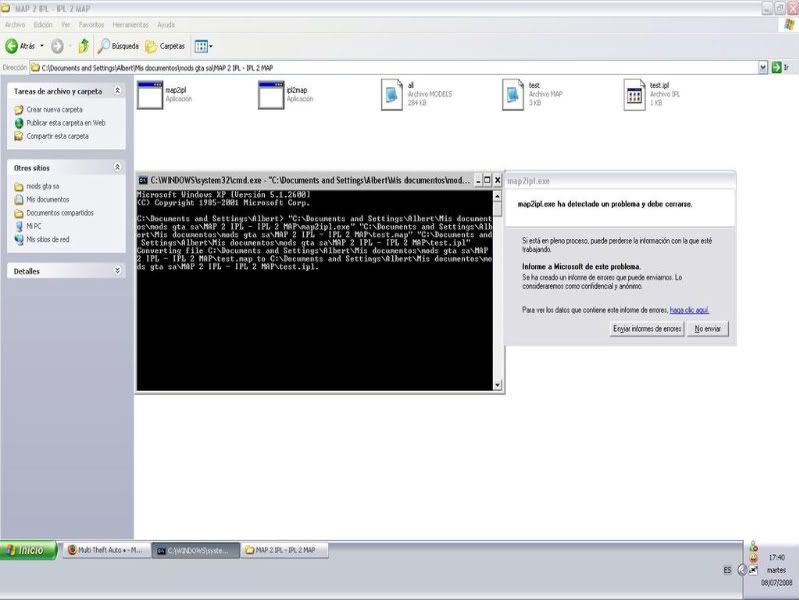Click the Inicio start button
Viewport: 799px width, 600px height.
tap(28, 550)
